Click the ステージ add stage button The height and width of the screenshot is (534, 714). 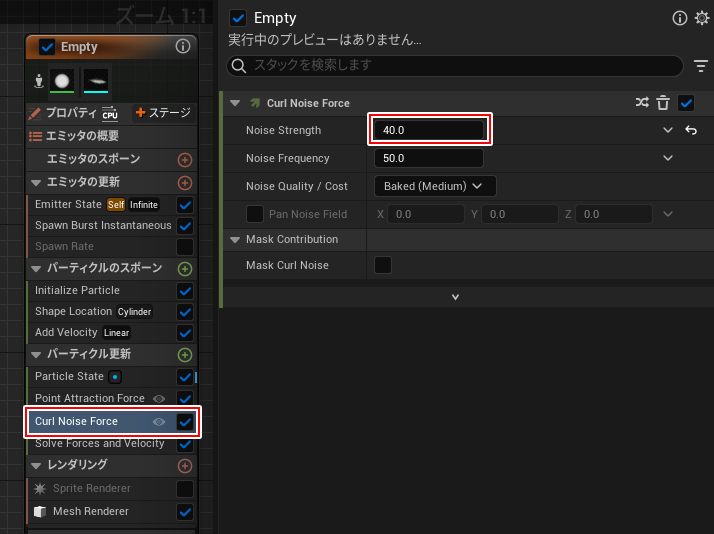[163, 113]
